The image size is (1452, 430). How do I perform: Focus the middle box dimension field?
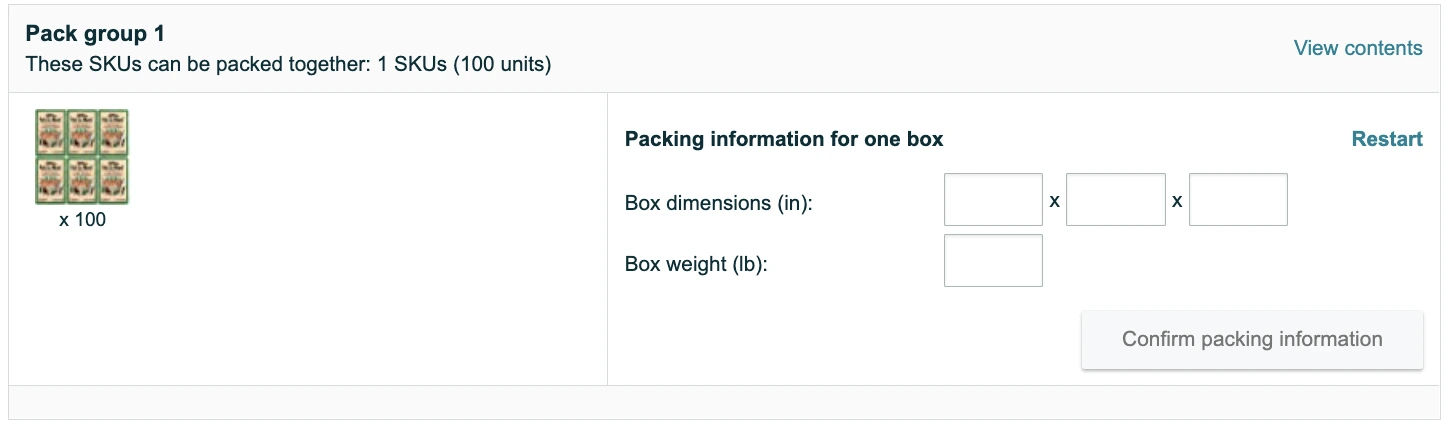click(1115, 200)
